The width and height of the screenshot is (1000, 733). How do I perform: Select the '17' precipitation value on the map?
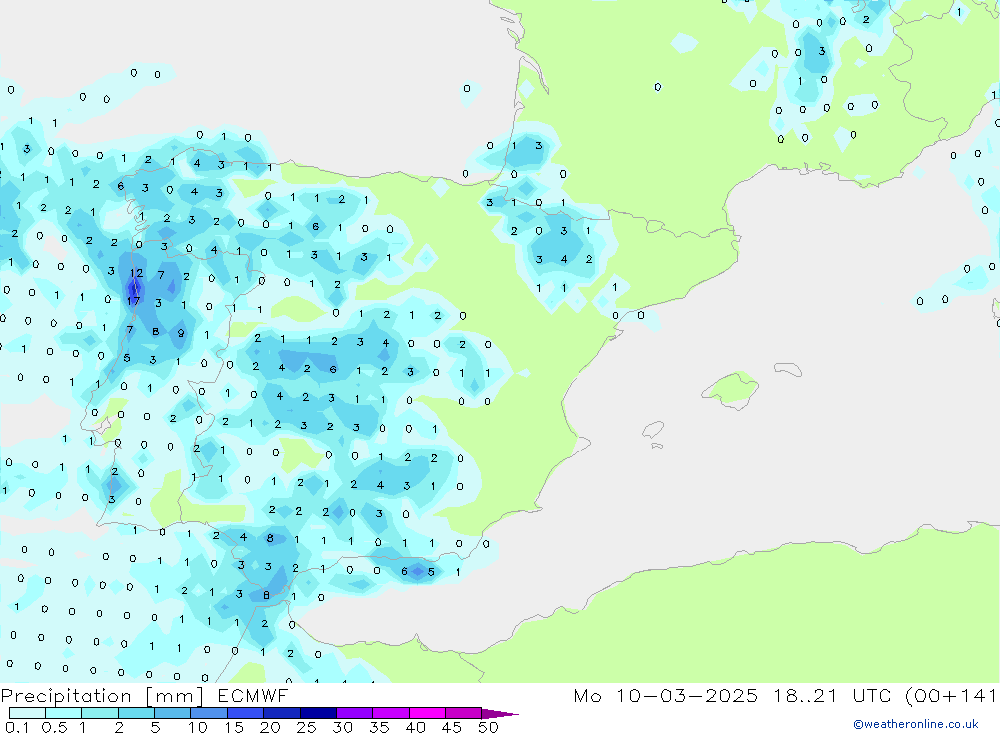point(133,300)
